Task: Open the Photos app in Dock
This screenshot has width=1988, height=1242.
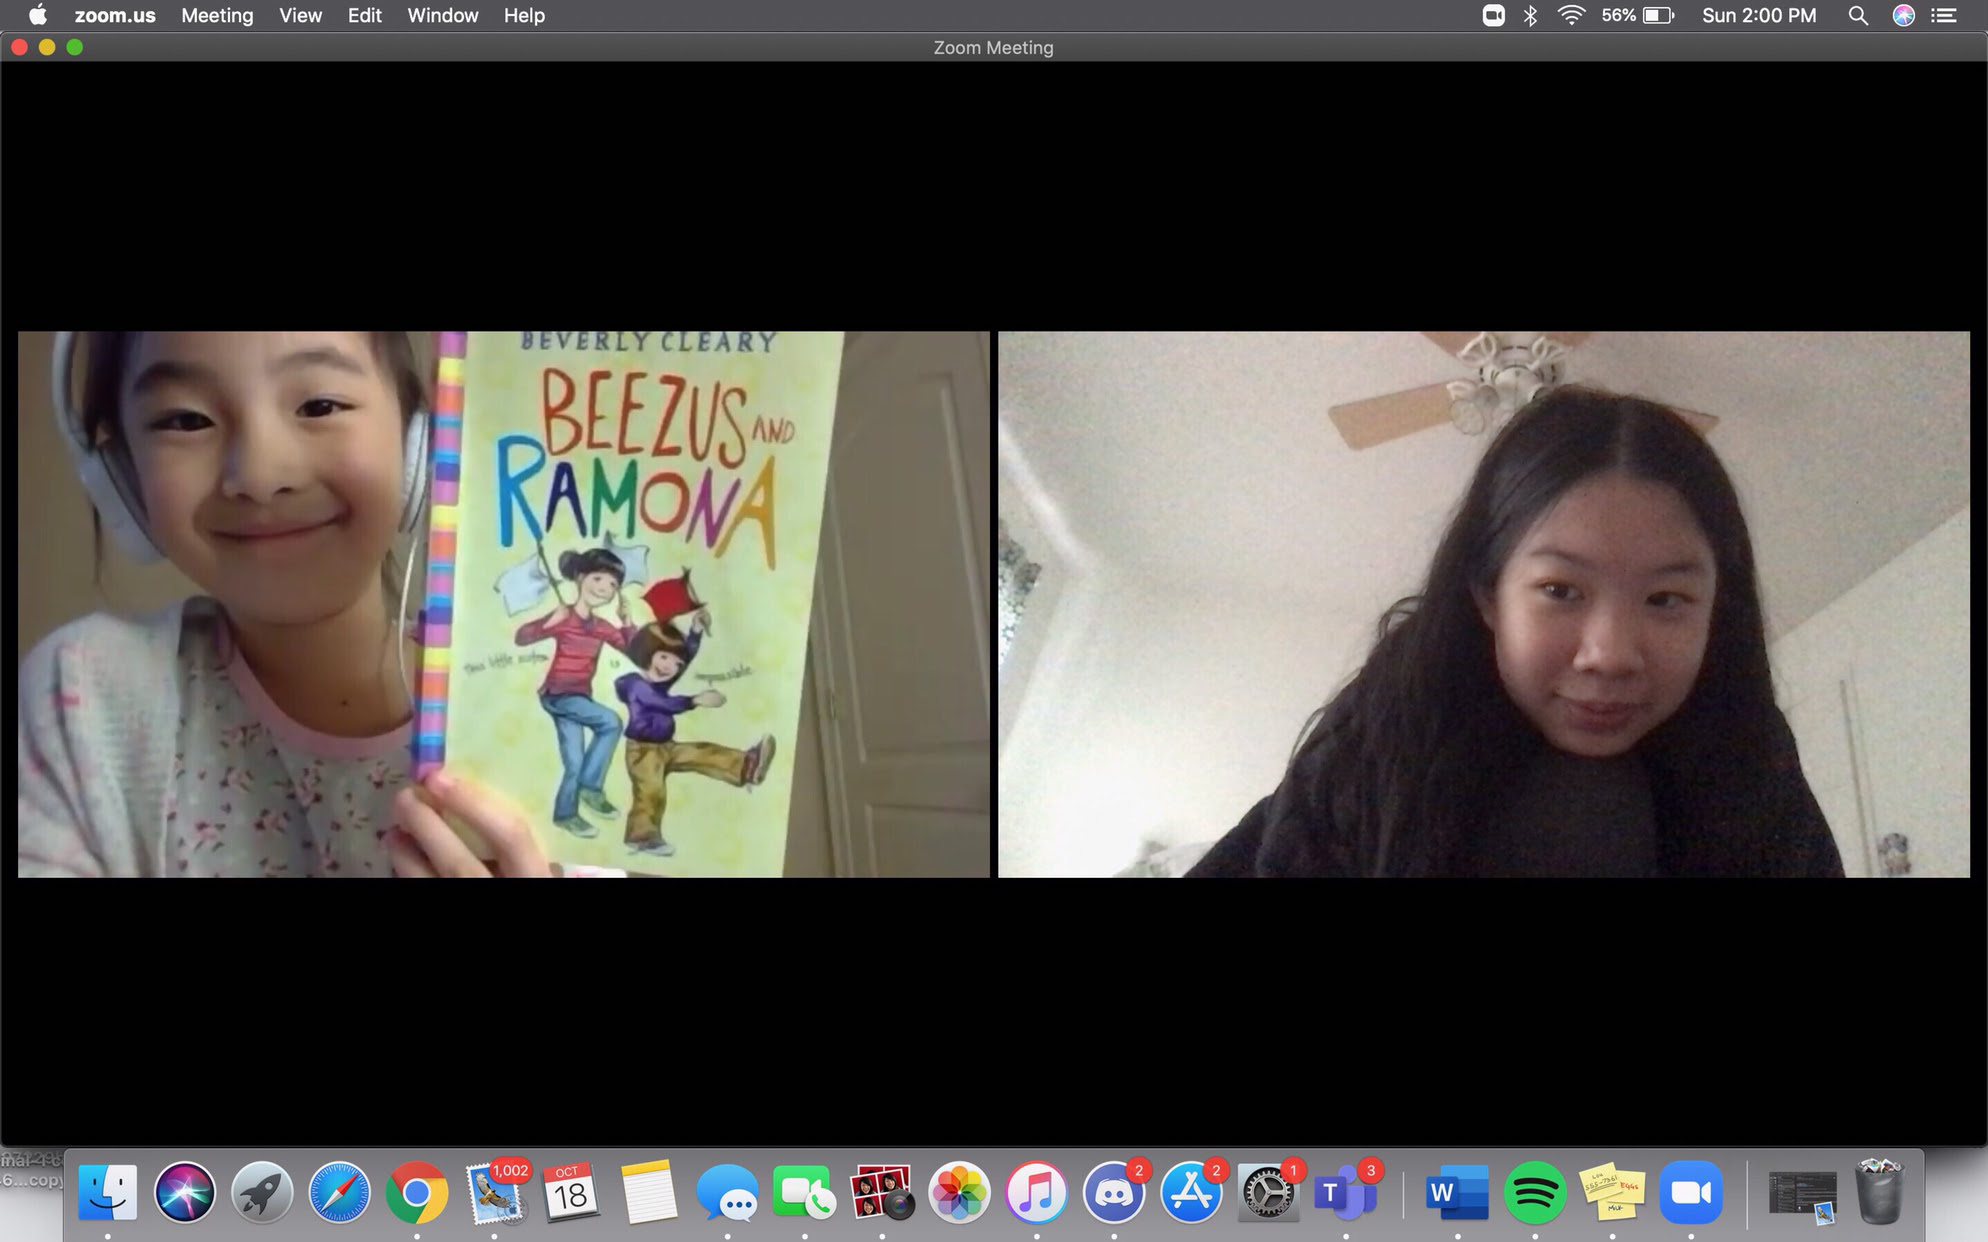Action: click(x=959, y=1192)
